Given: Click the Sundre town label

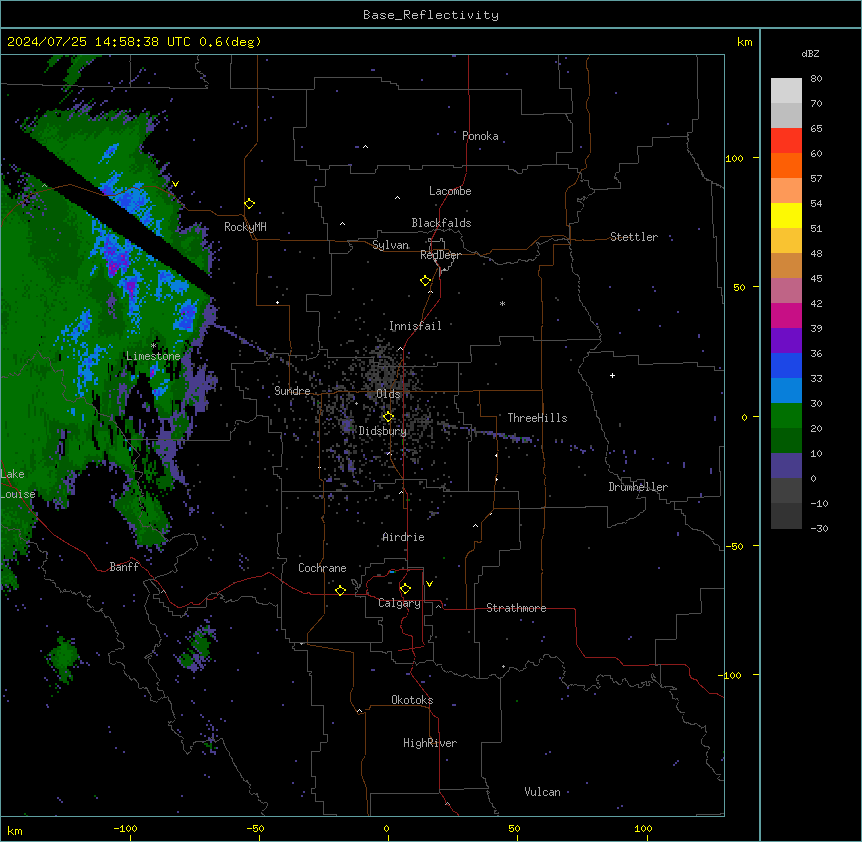Looking at the screenshot, I should pyautogui.click(x=292, y=391).
